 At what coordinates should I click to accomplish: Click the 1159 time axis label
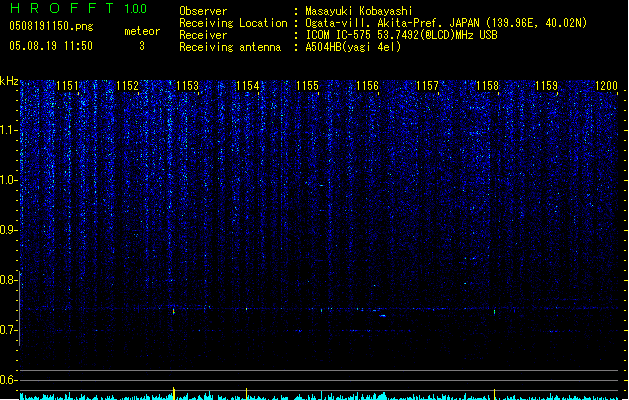point(546,85)
